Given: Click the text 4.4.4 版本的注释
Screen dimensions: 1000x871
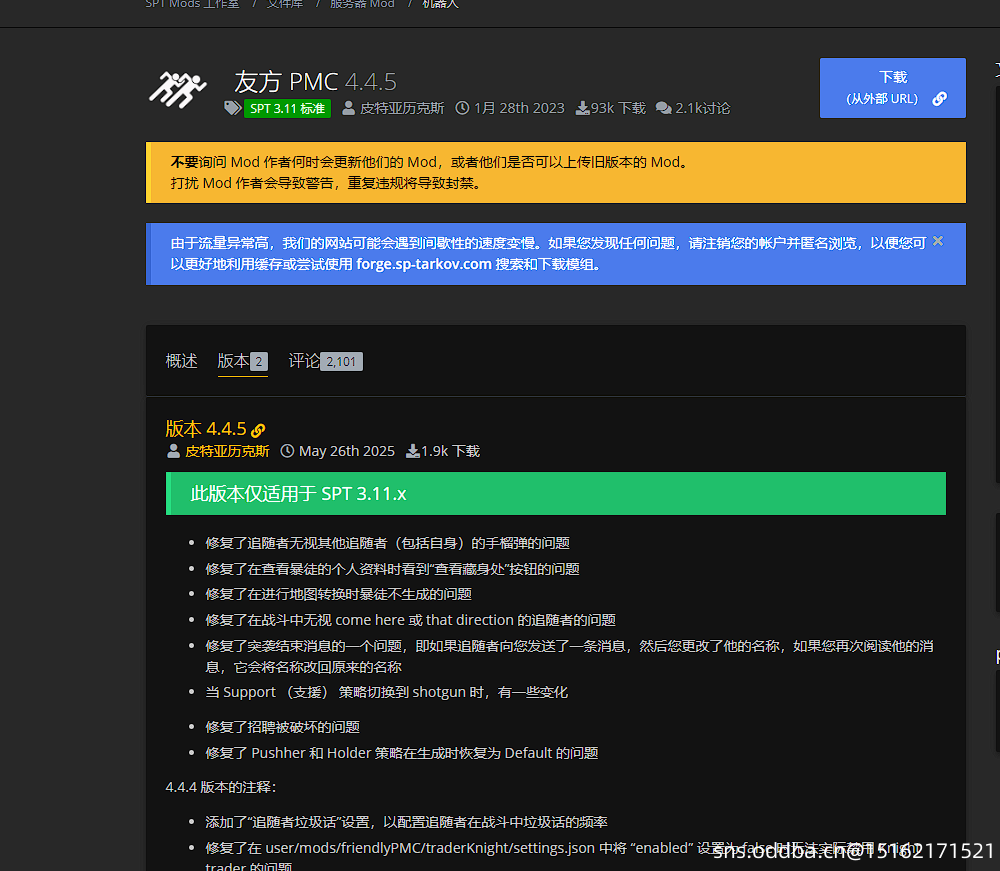Looking at the screenshot, I should pos(221,787).
